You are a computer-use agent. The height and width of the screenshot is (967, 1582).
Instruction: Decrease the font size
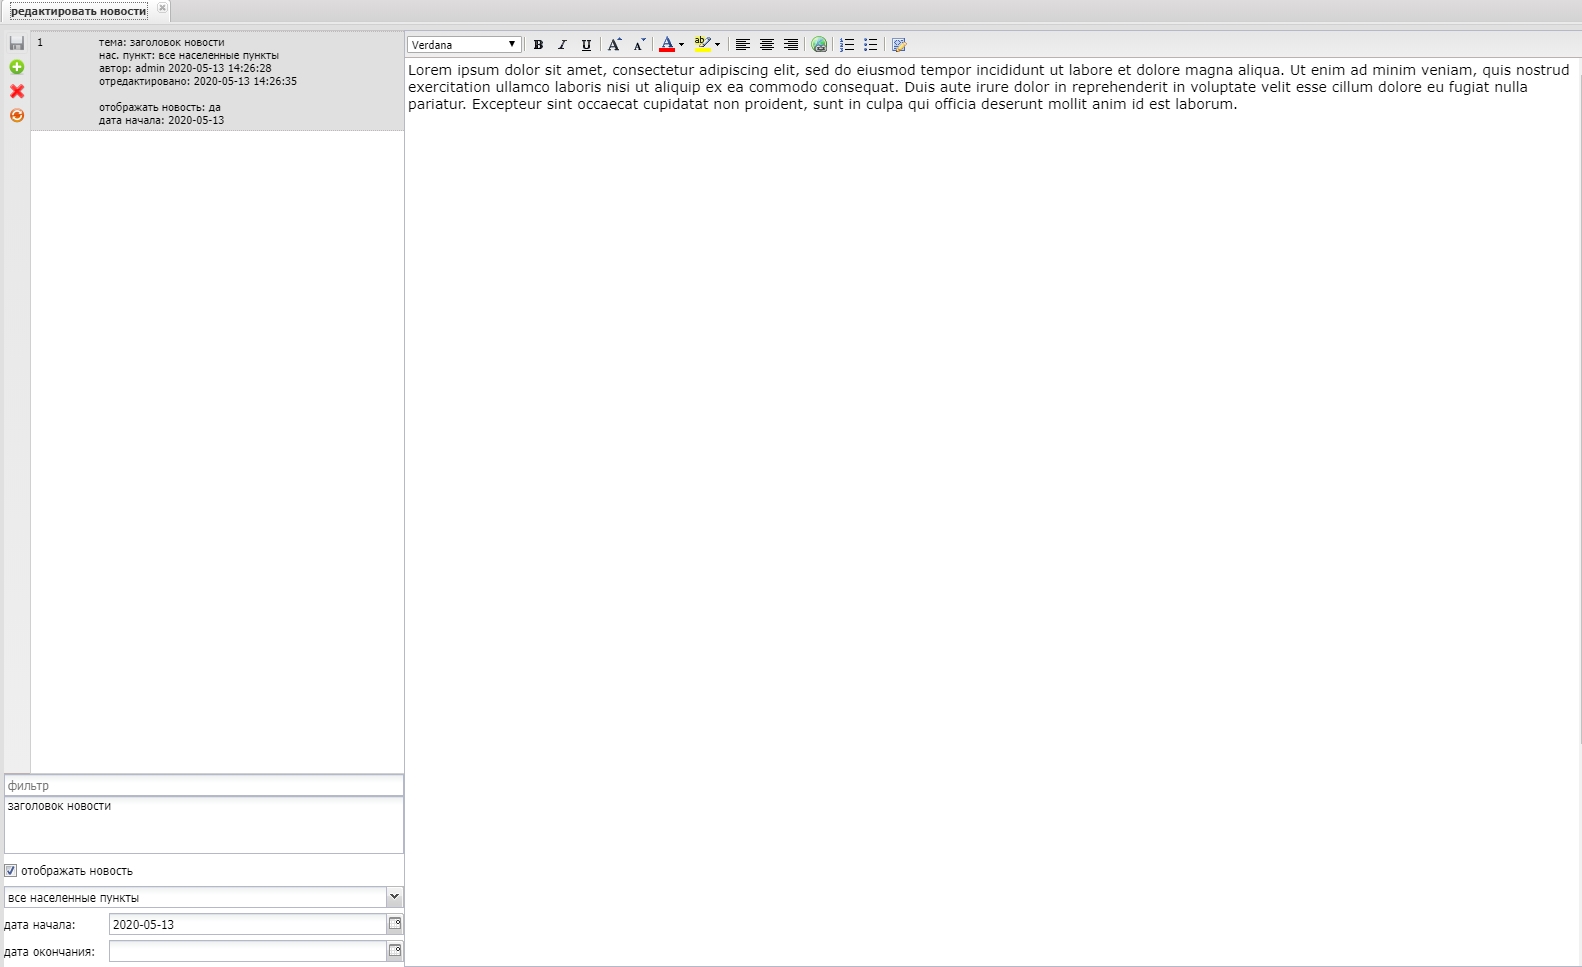pyautogui.click(x=639, y=45)
